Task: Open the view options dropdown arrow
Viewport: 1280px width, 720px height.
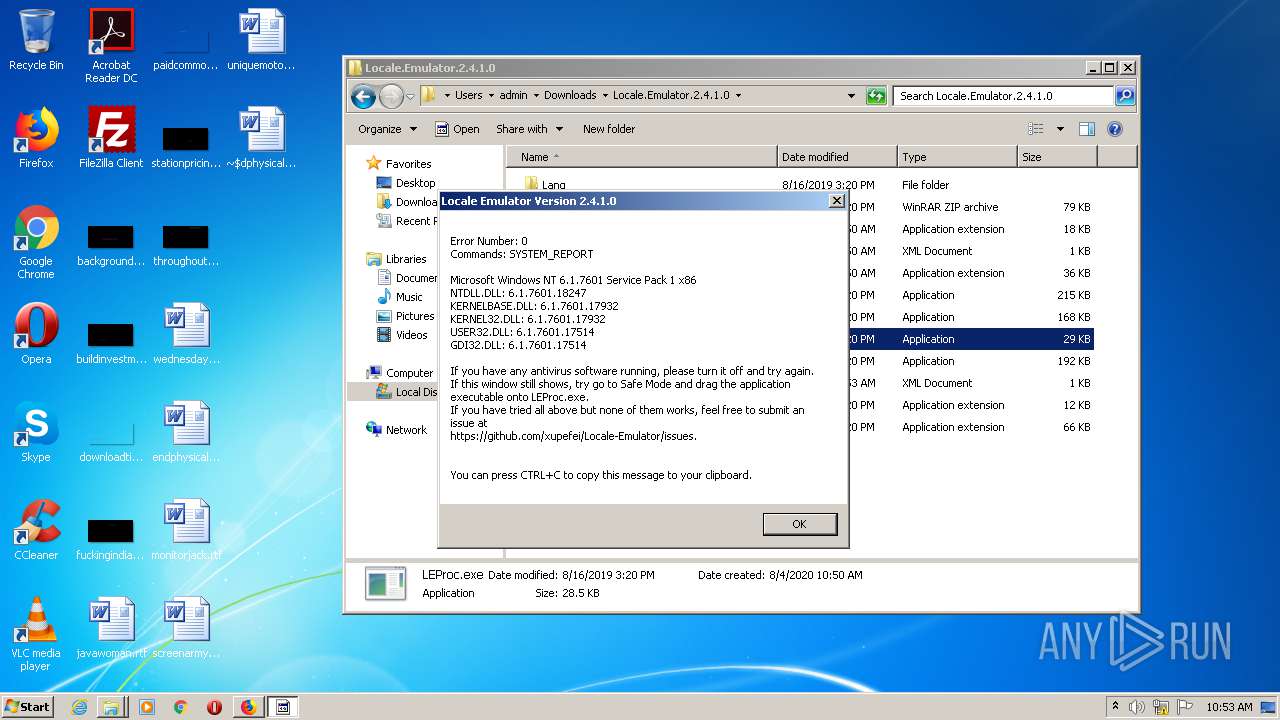Action: [1060, 129]
